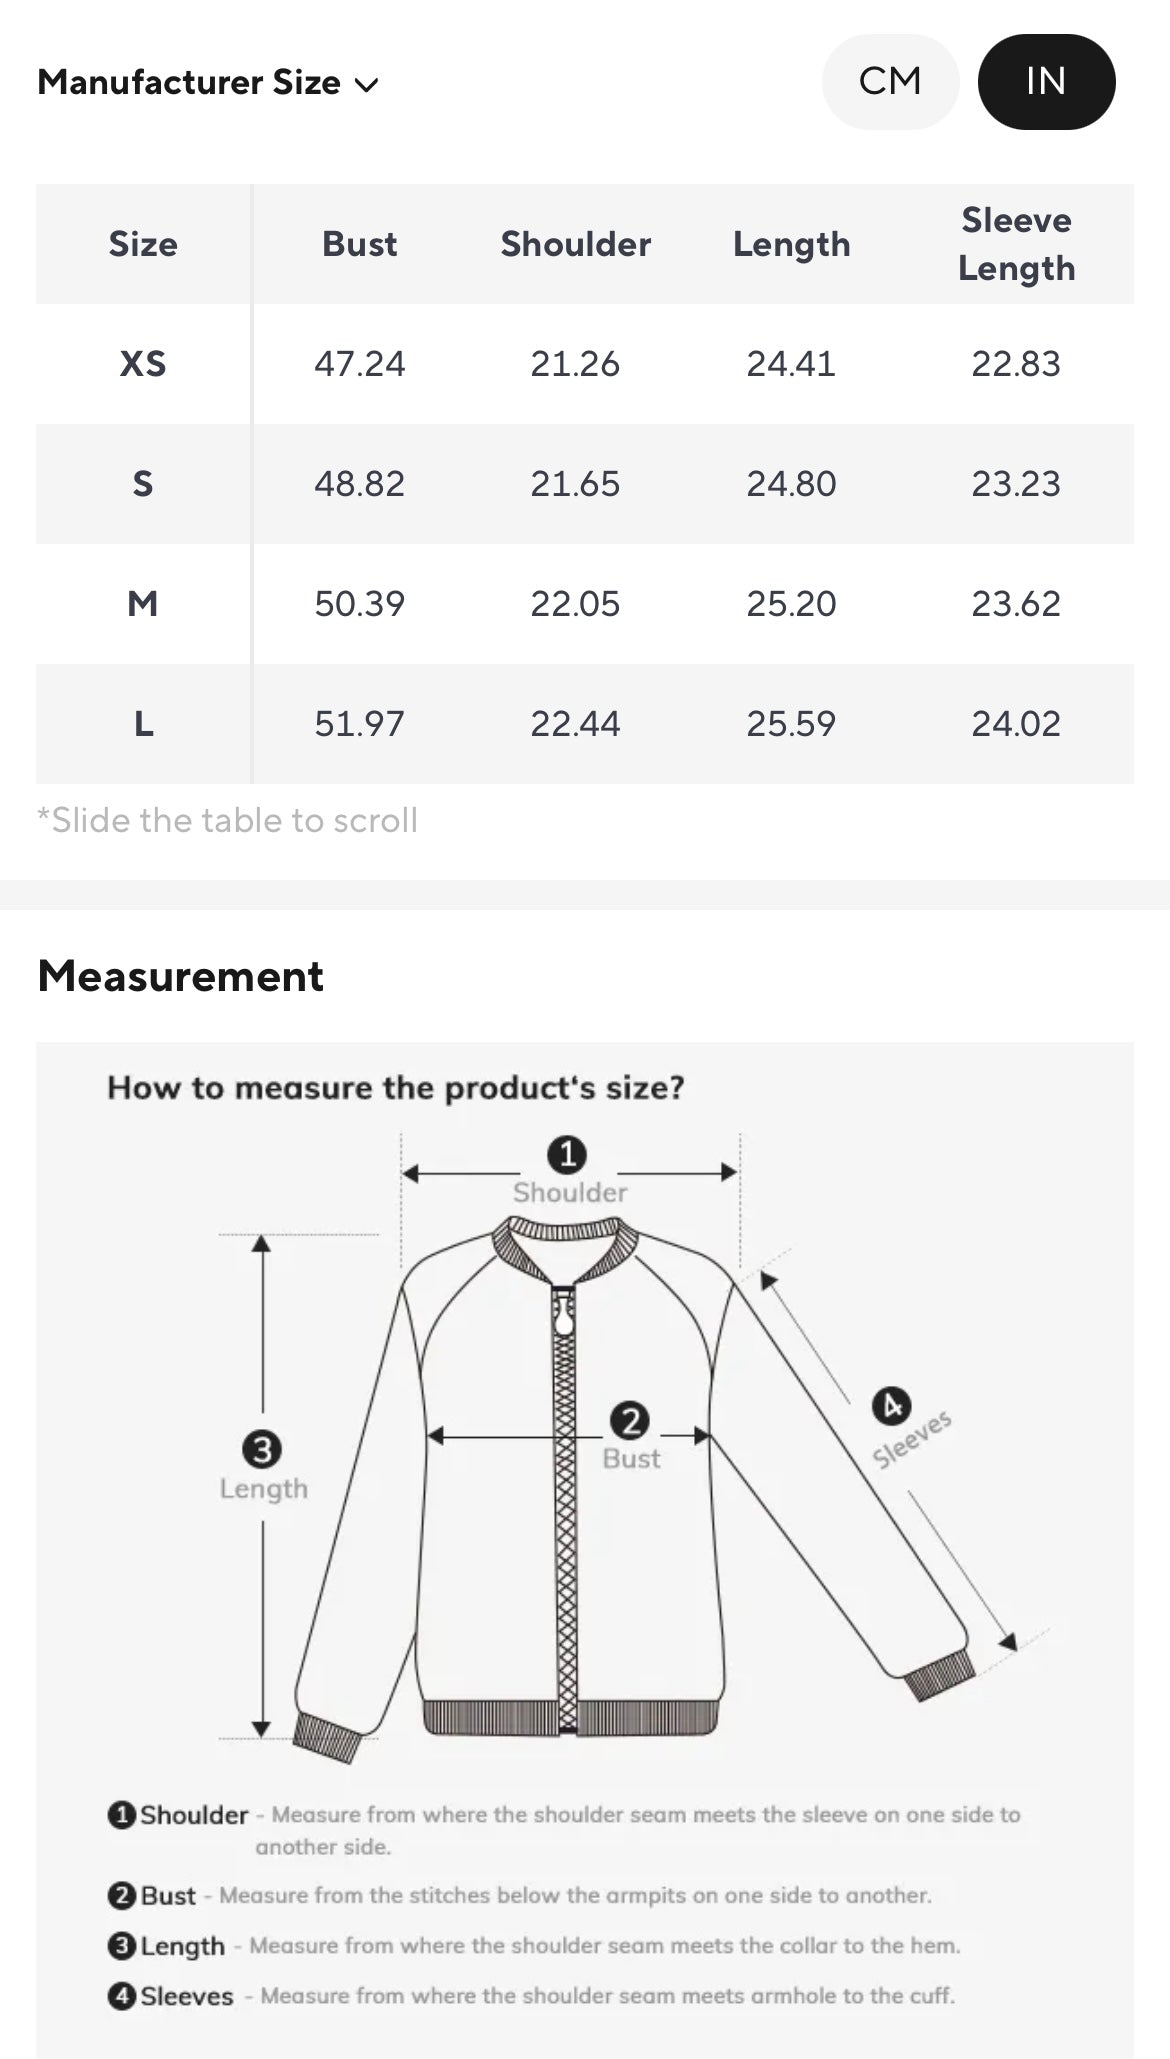
Task: Click the Shoulder column header
Action: 575,244
